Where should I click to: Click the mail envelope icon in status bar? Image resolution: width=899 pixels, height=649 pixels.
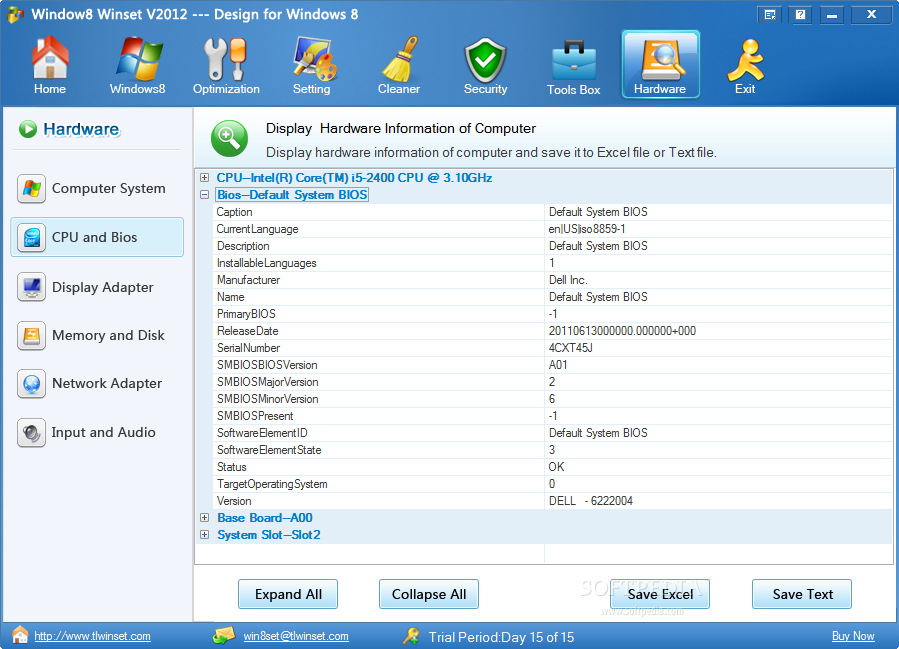tap(224, 635)
